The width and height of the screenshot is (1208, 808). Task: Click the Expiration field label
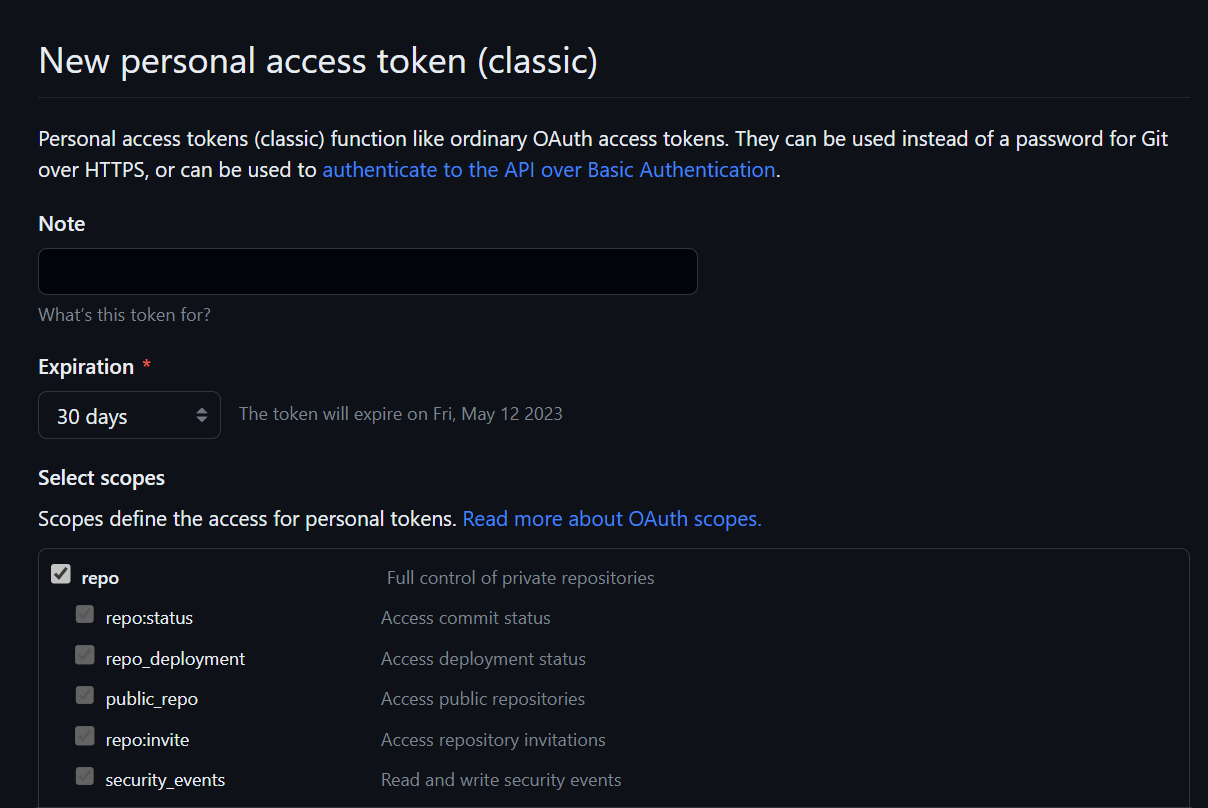coord(86,367)
